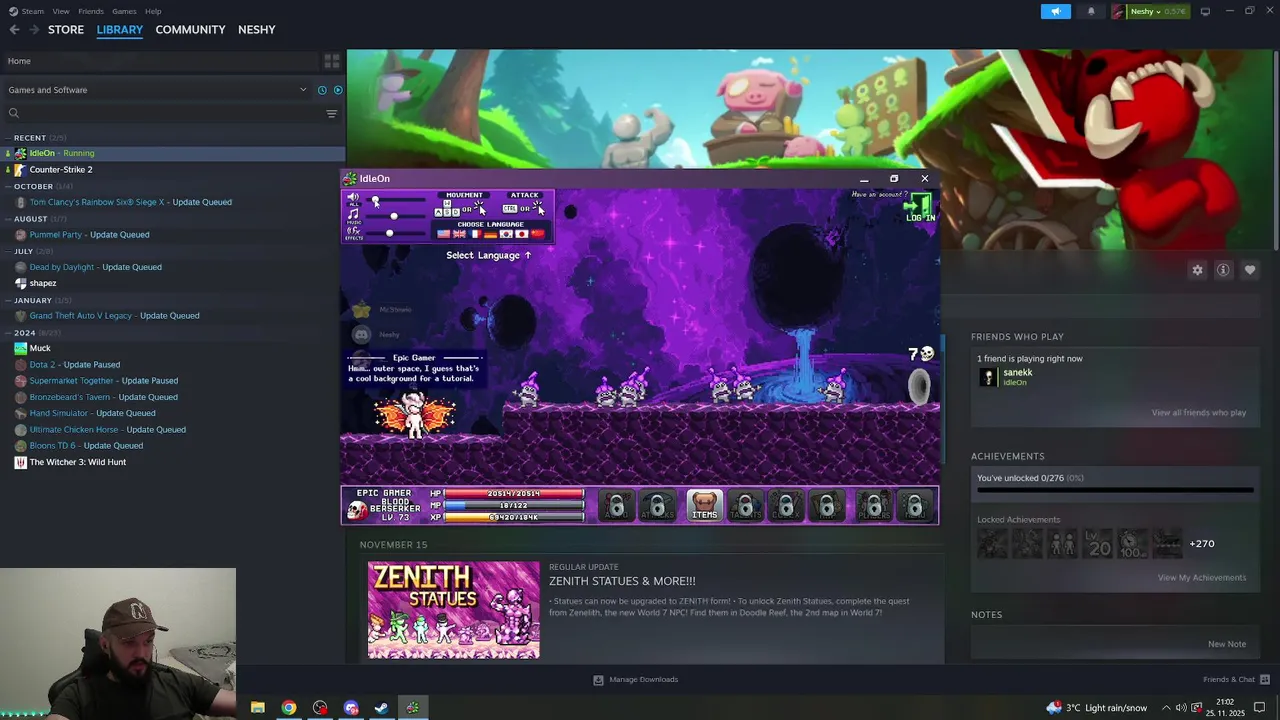This screenshot has width=1280, height=720.
Task: Open the View menu
Action: pos(61,11)
